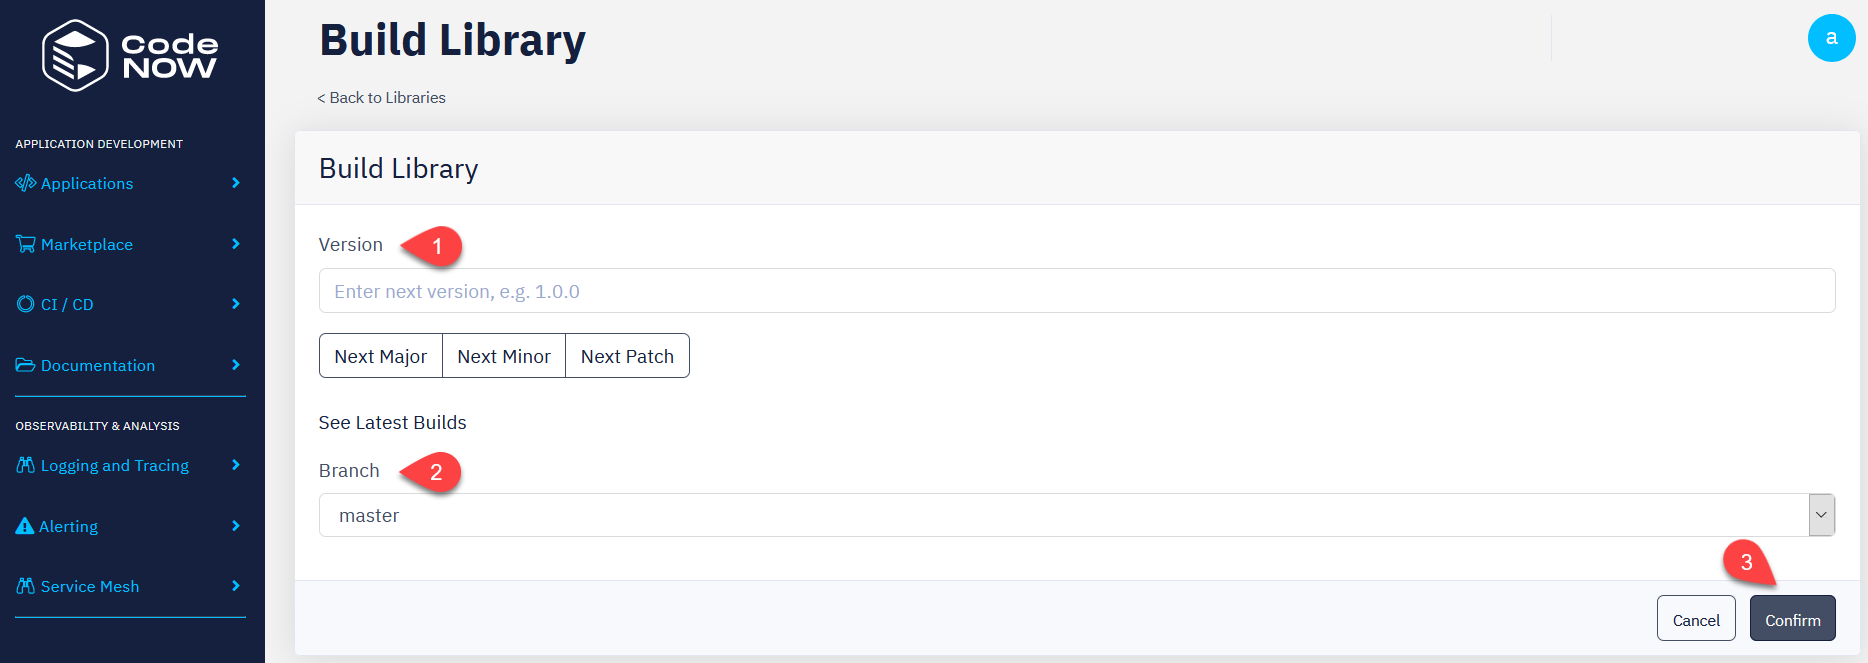1868x663 pixels.
Task: Select the Next Minor version option
Action: [504, 356]
